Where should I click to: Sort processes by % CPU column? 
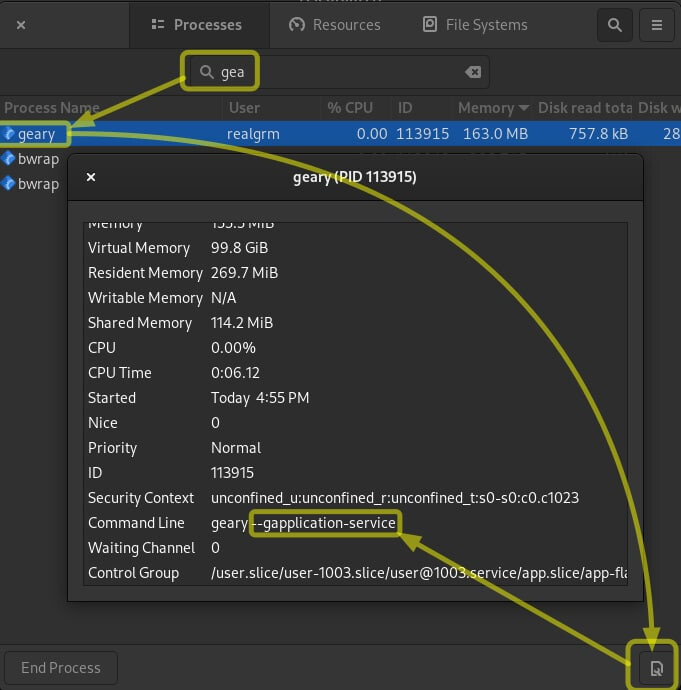(349, 108)
